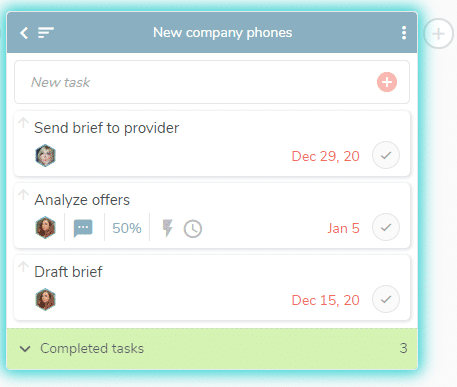
Task: Open the sort options icon in header
Action: (46, 33)
